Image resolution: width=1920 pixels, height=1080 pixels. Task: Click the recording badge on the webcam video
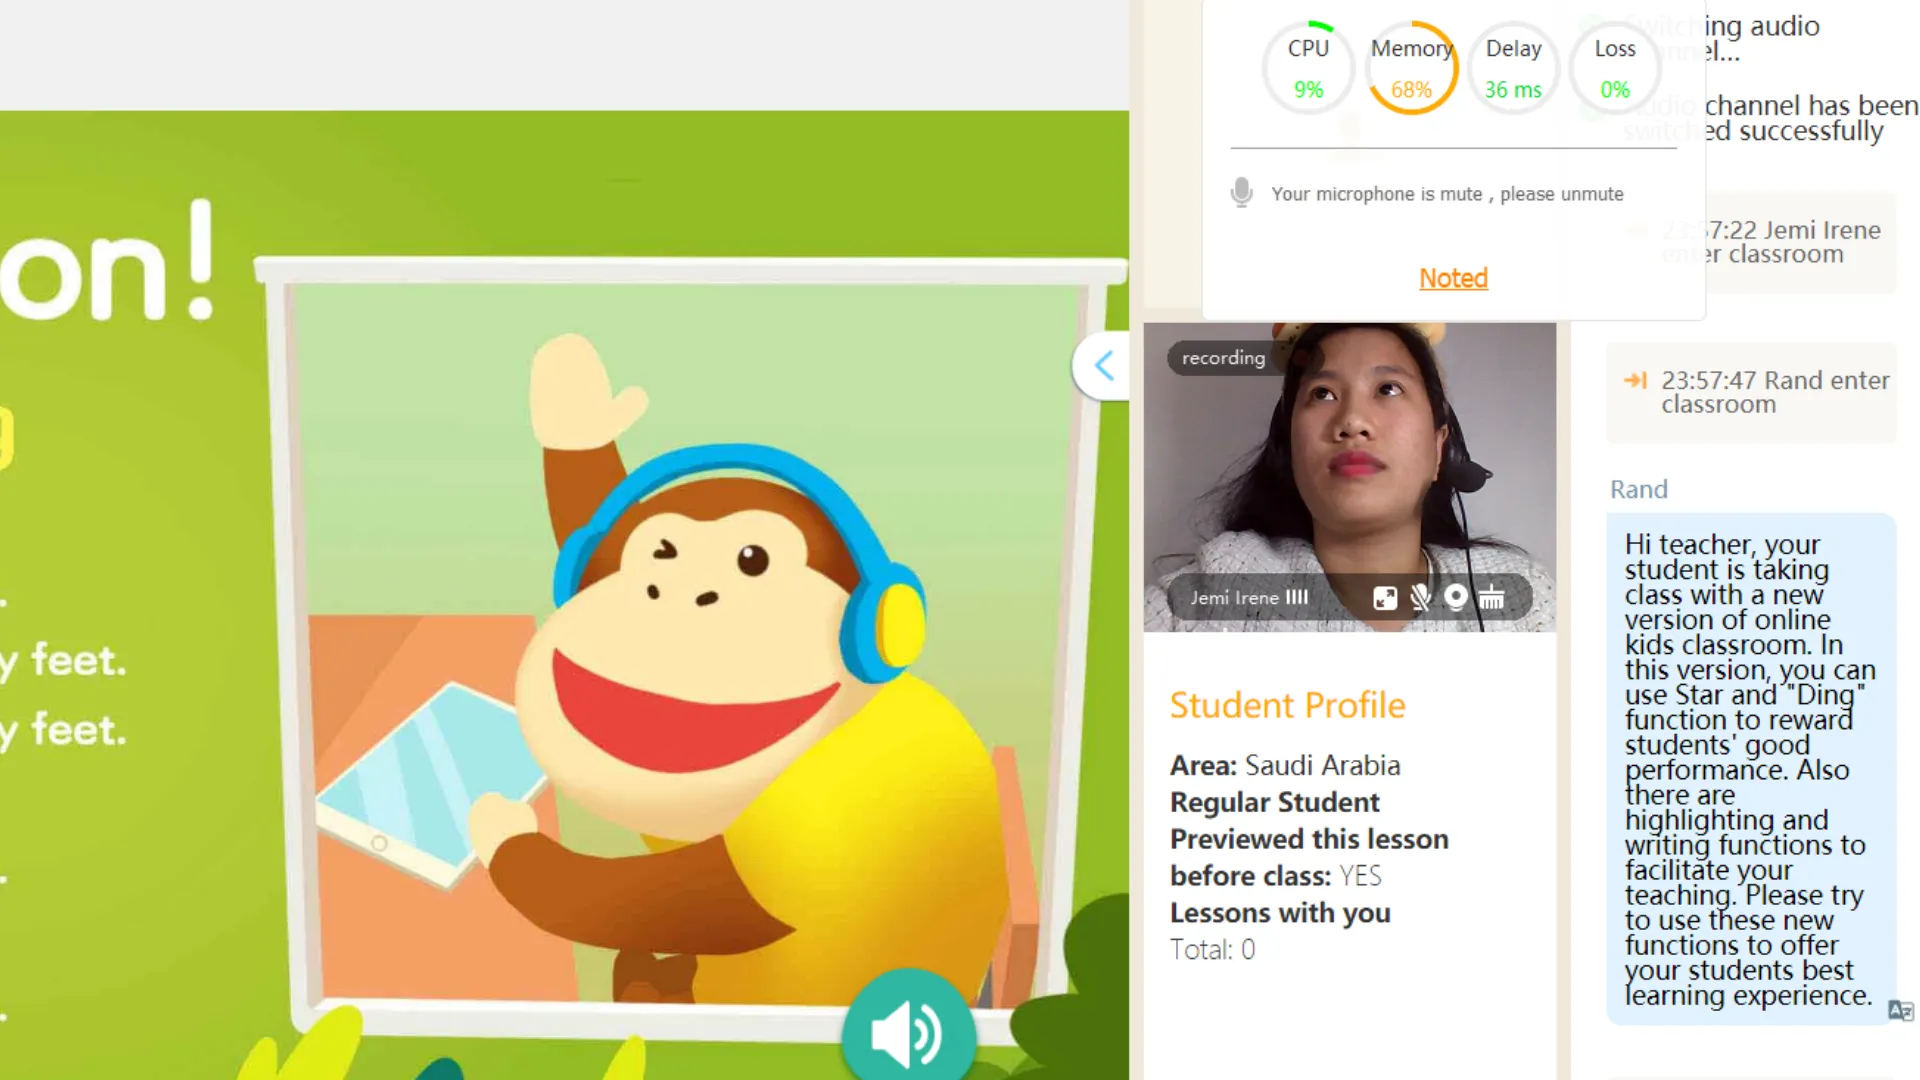(1223, 358)
